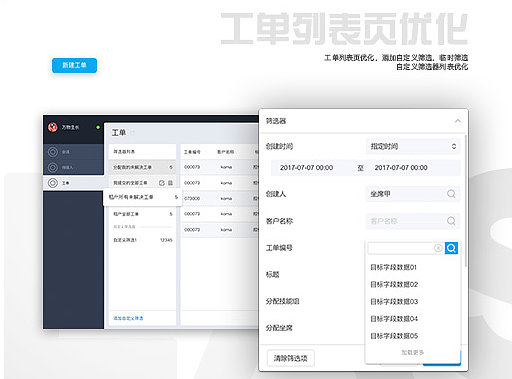Click the 客户名称 table column header
The image size is (512, 379).
[226, 152]
